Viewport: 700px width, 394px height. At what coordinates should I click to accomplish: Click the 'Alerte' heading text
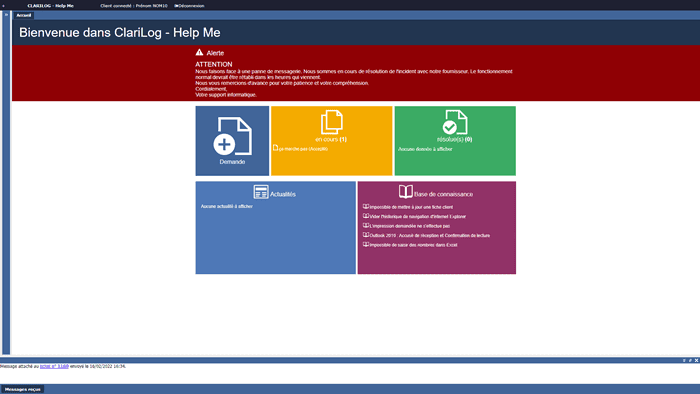(215, 53)
